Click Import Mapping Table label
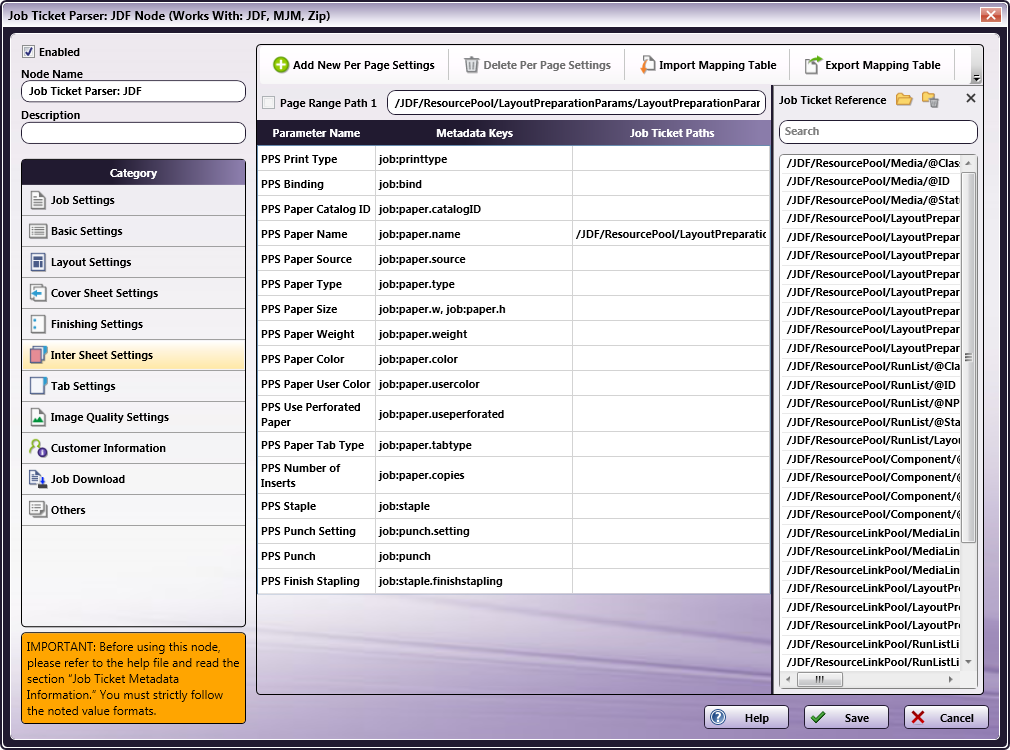The width and height of the screenshot is (1010, 750). point(718,65)
